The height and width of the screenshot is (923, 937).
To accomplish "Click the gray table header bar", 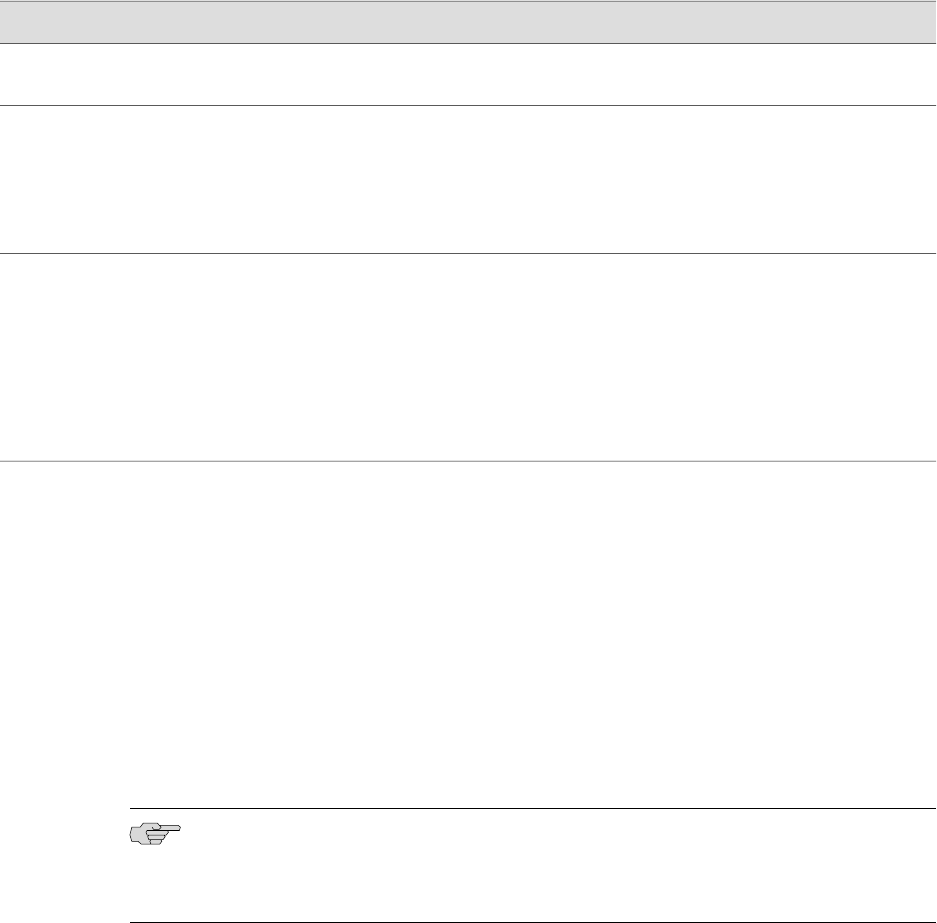I will pos(468,22).
